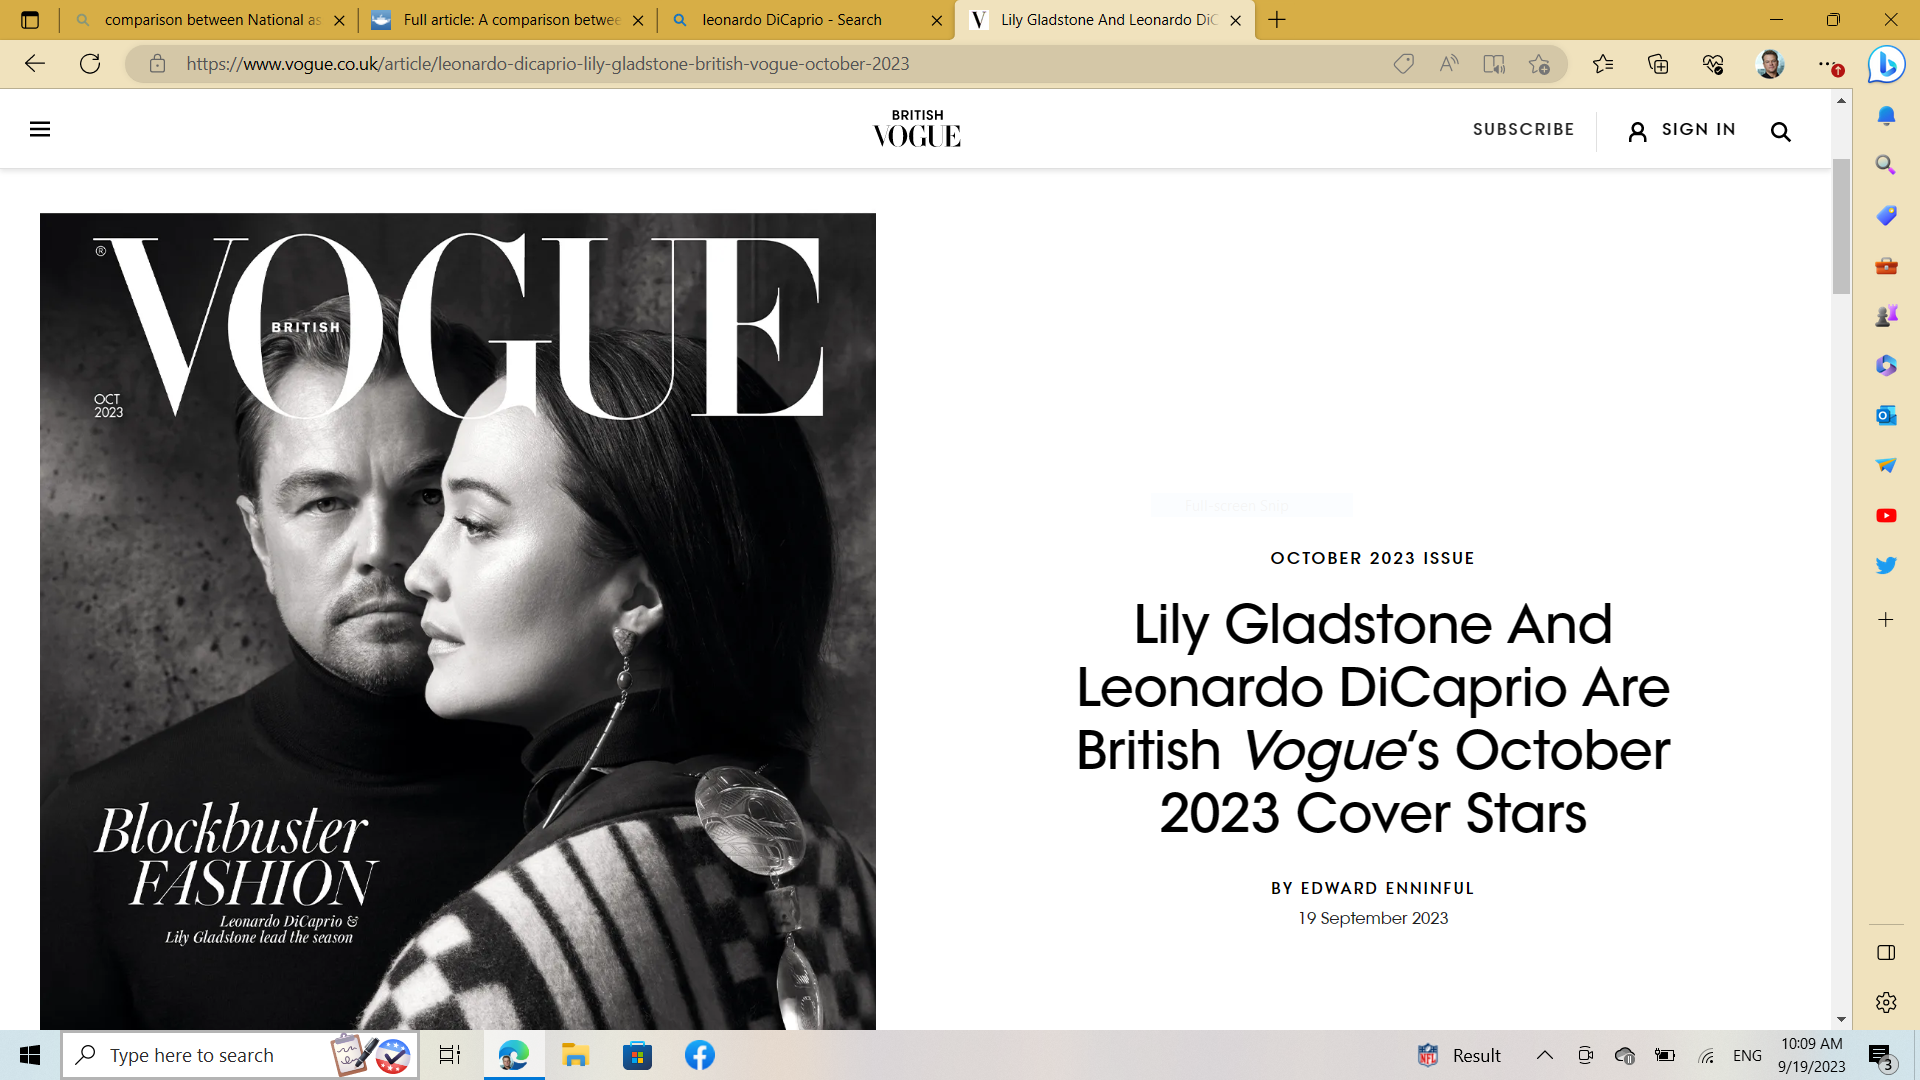
Task: Click the taskbar 'Type here to search' box
Action: [240, 1055]
